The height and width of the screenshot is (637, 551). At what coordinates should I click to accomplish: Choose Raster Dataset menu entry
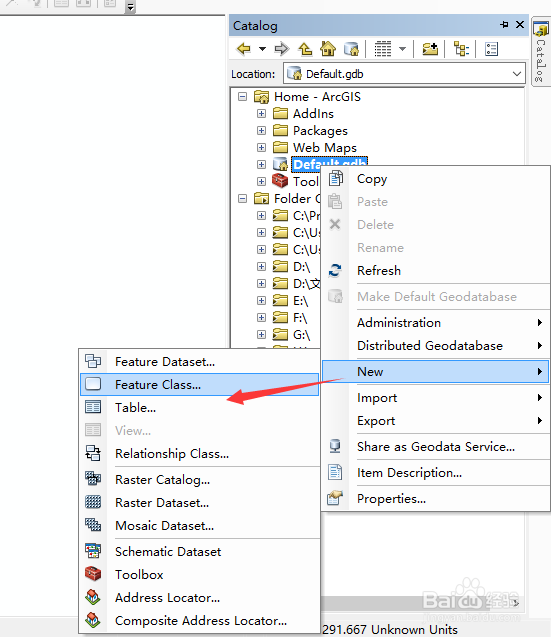pyautogui.click(x=200, y=503)
